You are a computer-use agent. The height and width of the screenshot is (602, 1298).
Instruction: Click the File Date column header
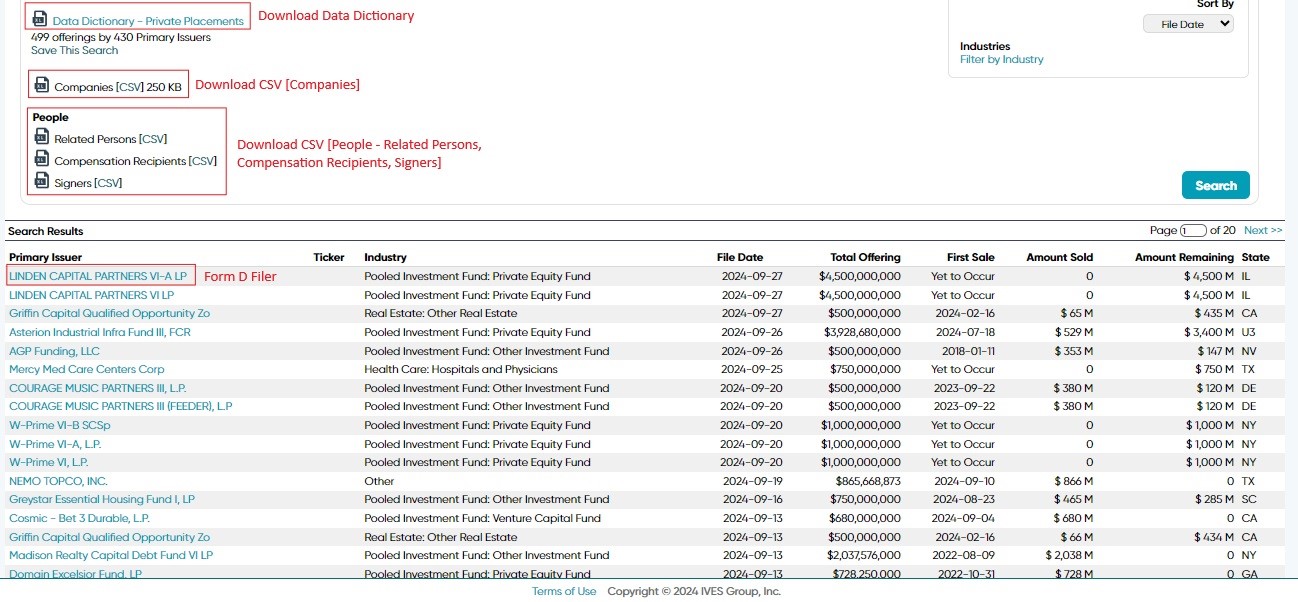(x=740, y=257)
